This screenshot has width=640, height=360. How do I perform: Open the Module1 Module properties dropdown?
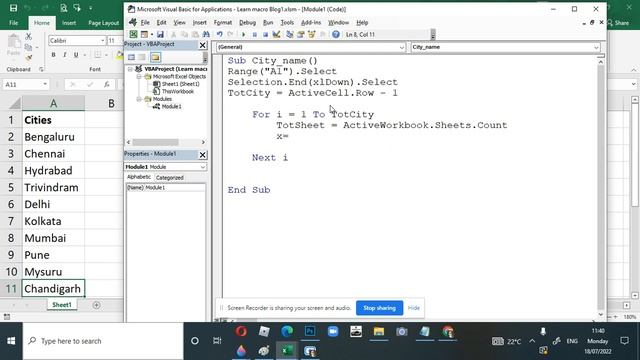tap(203, 167)
